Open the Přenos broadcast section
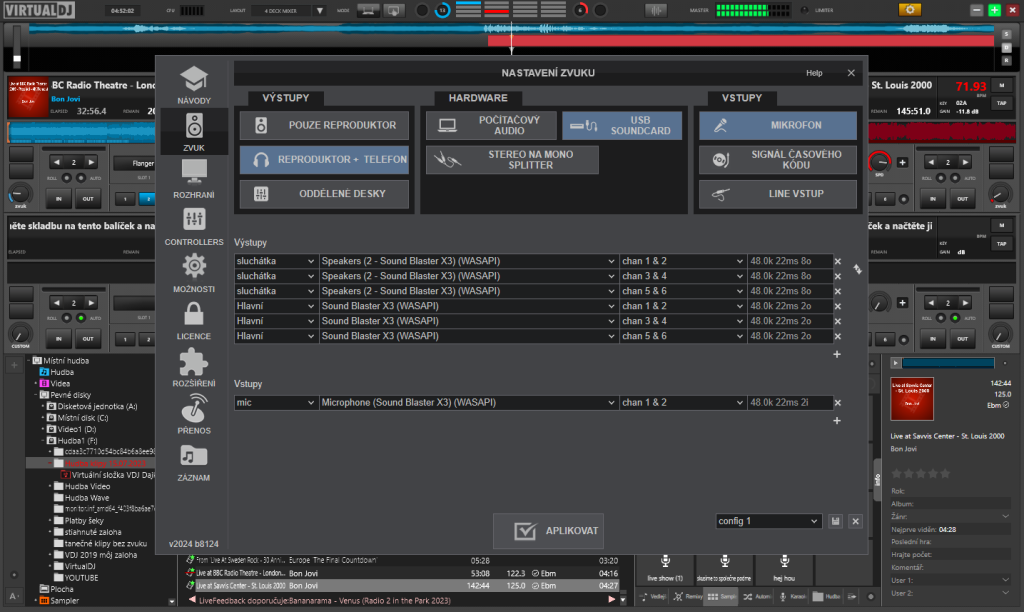 click(194, 414)
